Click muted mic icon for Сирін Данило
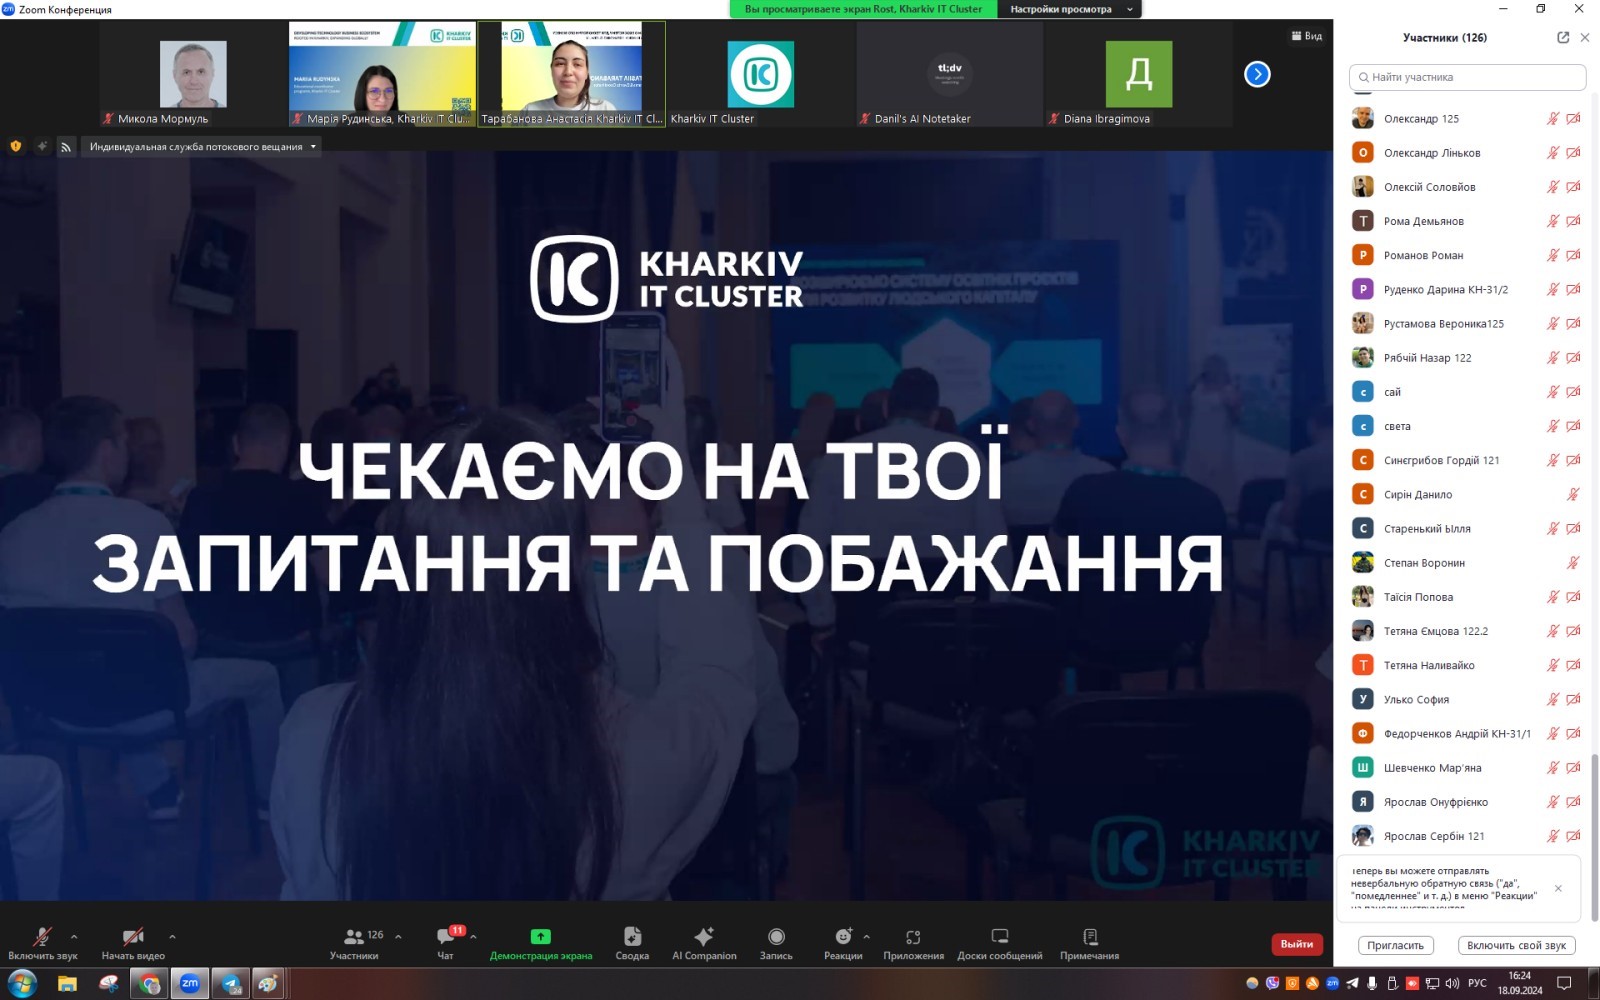The image size is (1600, 1000). [x=1573, y=495]
